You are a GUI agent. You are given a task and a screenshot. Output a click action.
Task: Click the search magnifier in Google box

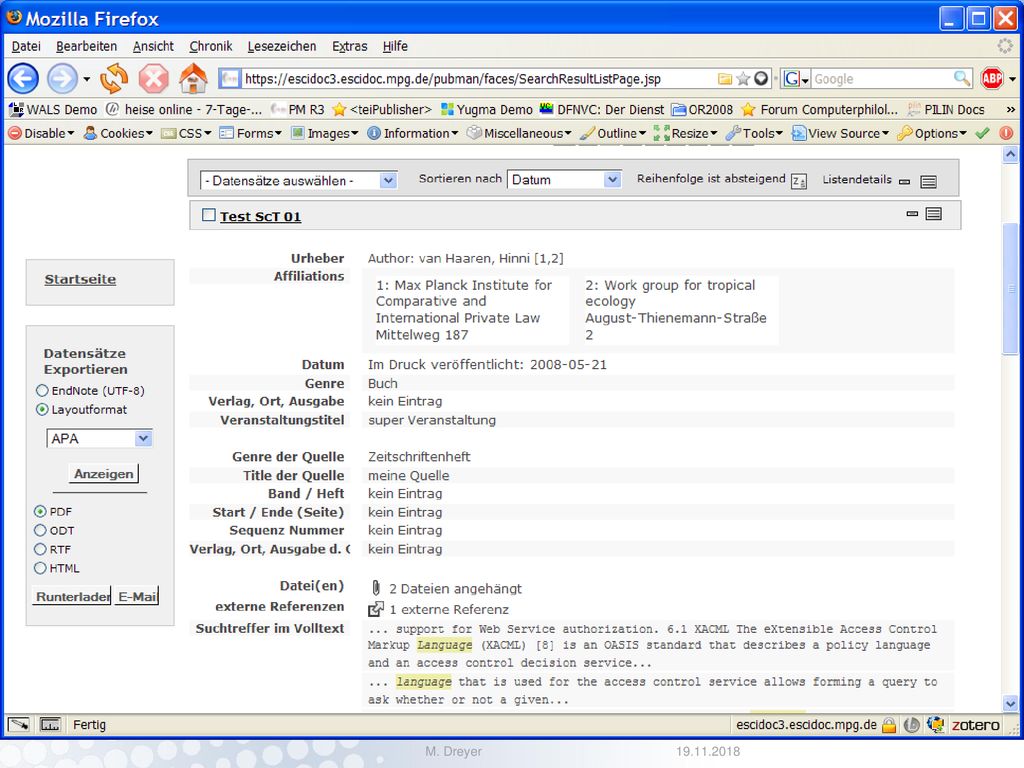[961, 78]
